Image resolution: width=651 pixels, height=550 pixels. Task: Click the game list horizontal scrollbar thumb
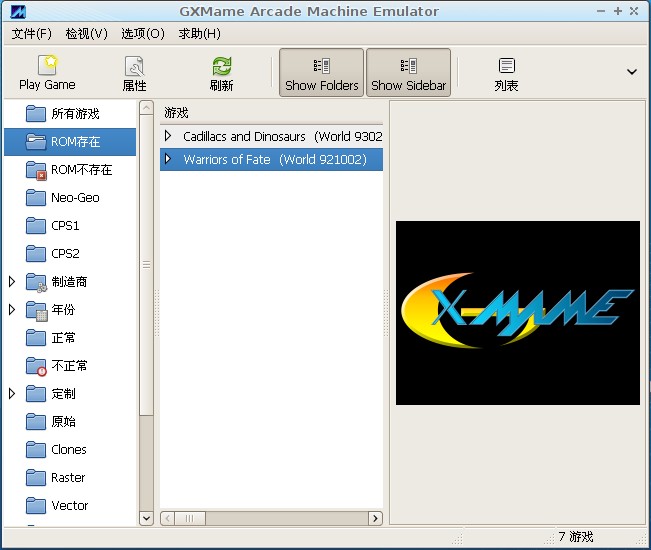[190, 518]
